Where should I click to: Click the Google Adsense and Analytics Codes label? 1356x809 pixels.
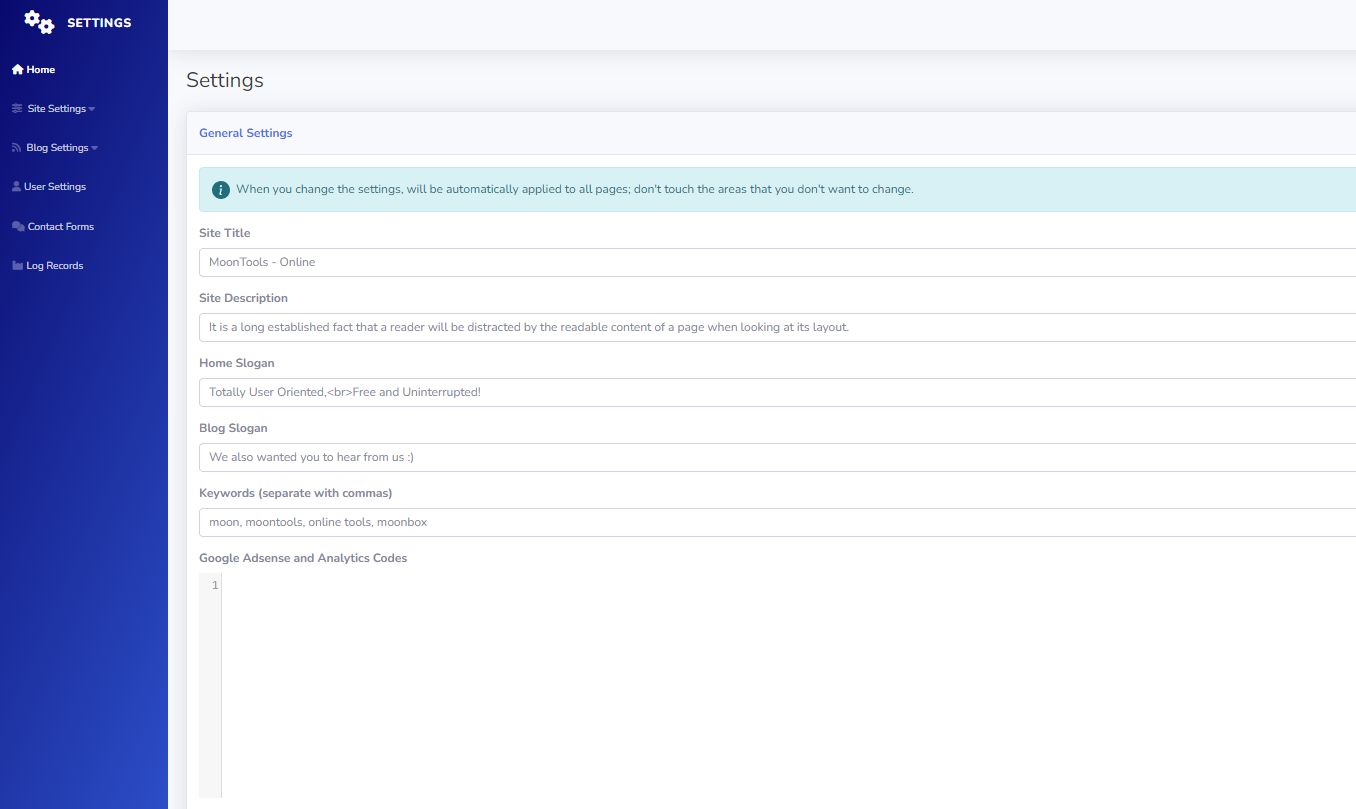point(303,558)
